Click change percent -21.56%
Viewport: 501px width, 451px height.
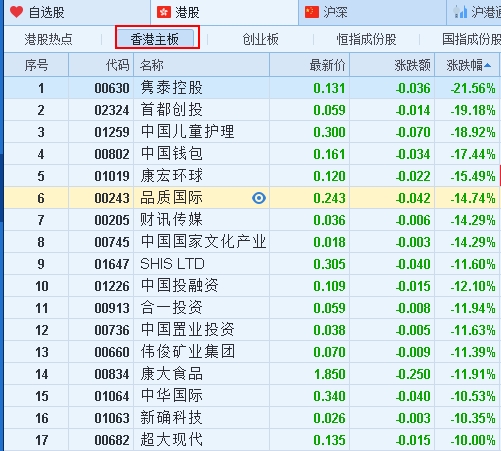[473, 88]
